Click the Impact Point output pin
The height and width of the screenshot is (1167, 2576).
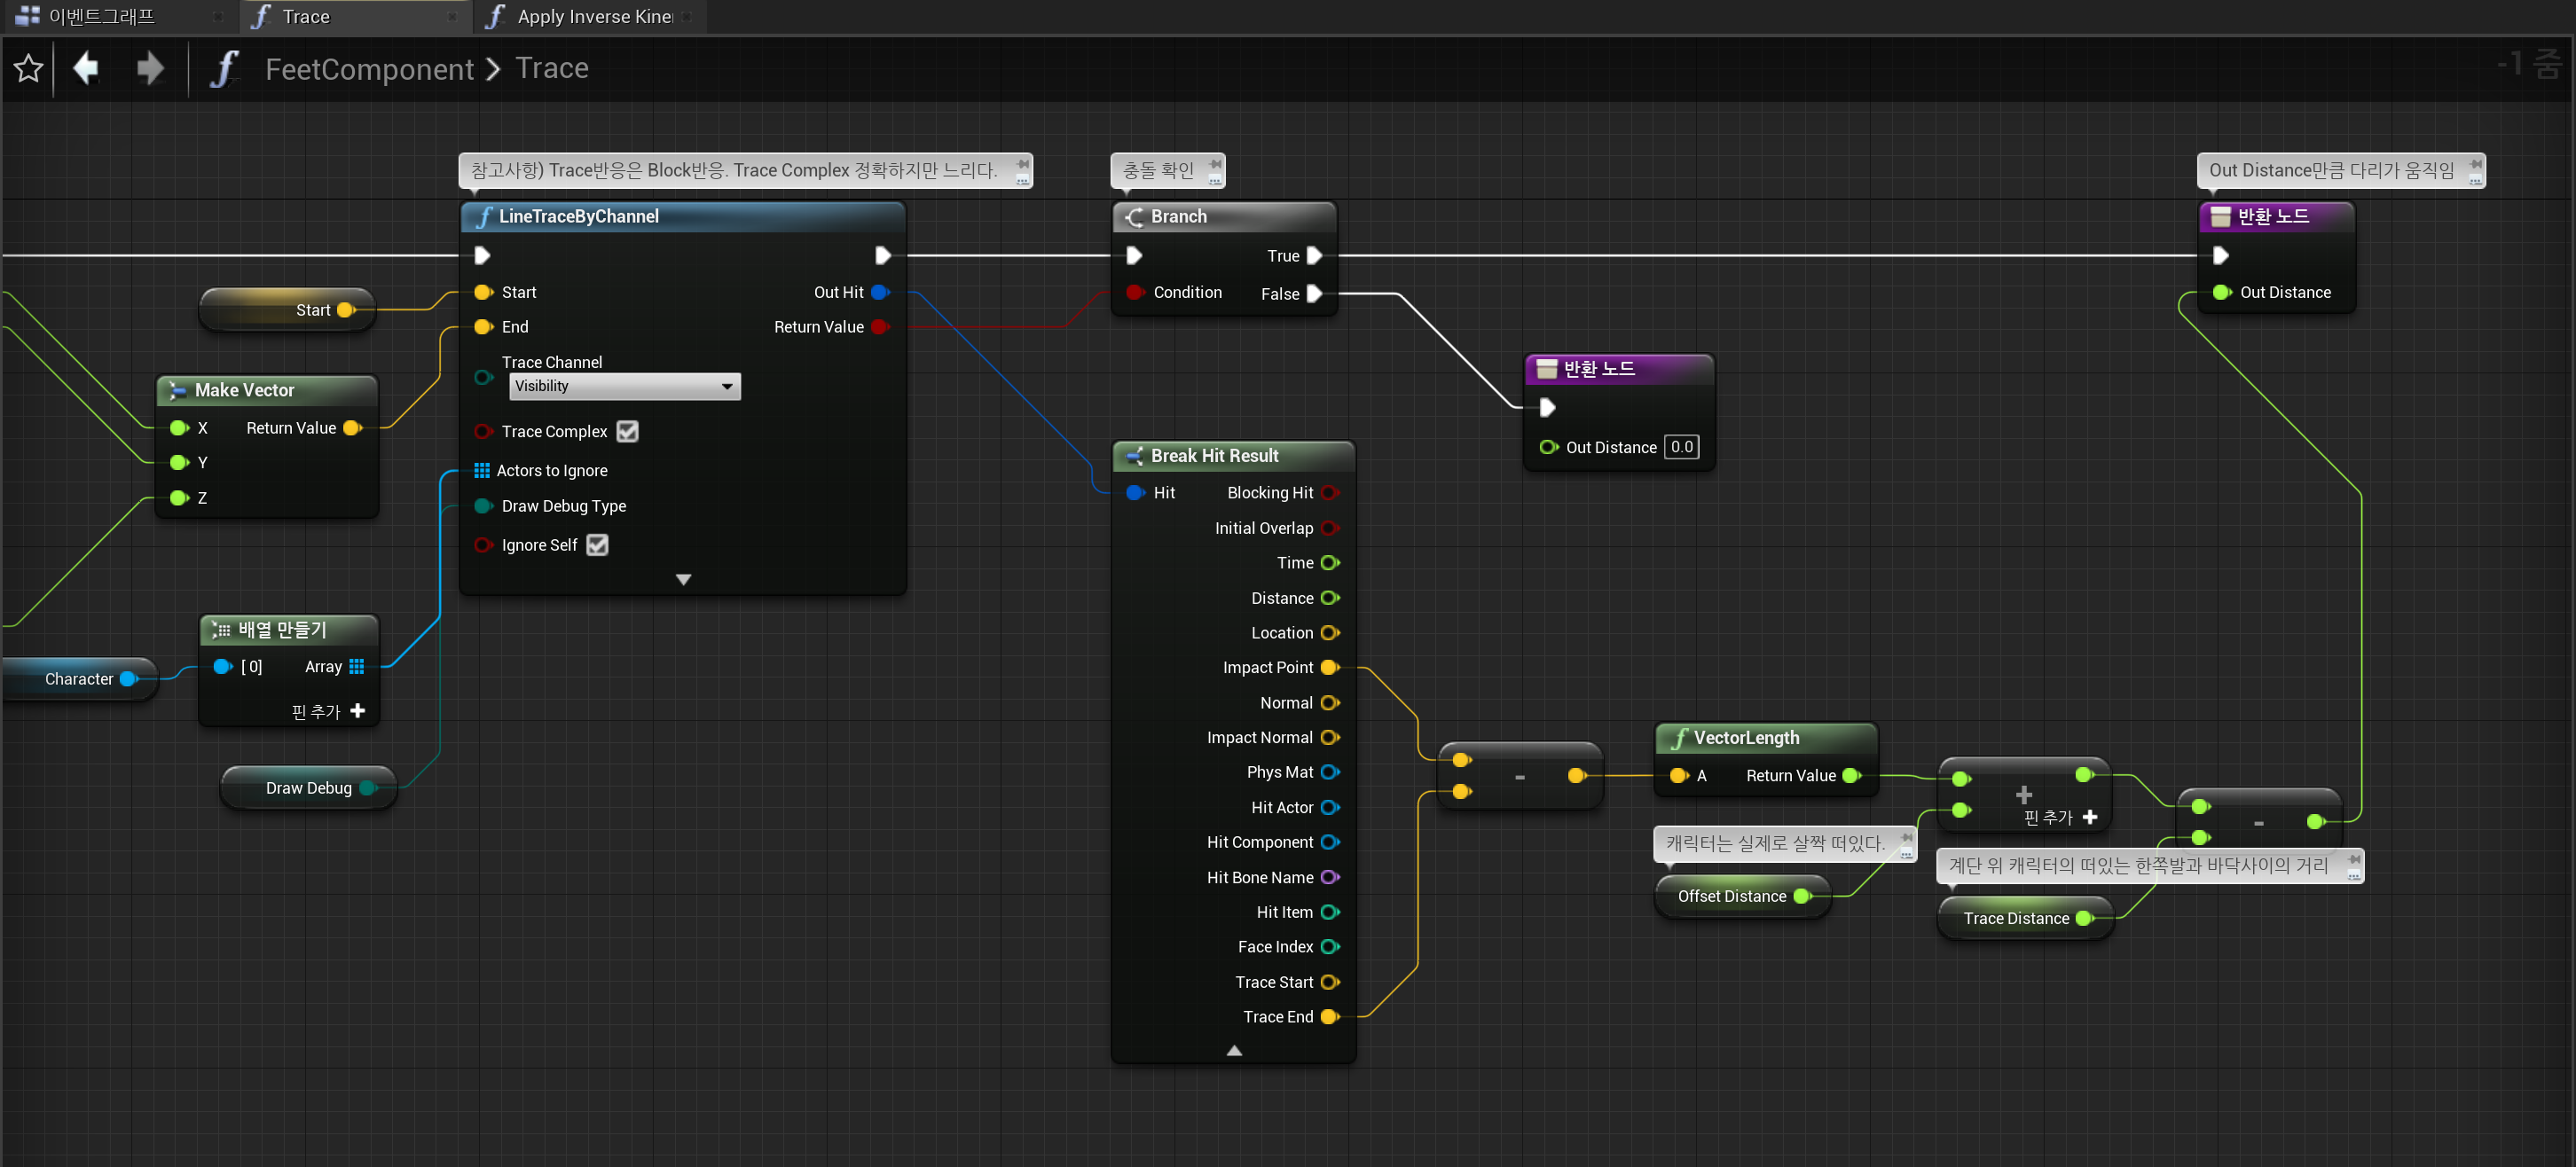click(x=1330, y=667)
